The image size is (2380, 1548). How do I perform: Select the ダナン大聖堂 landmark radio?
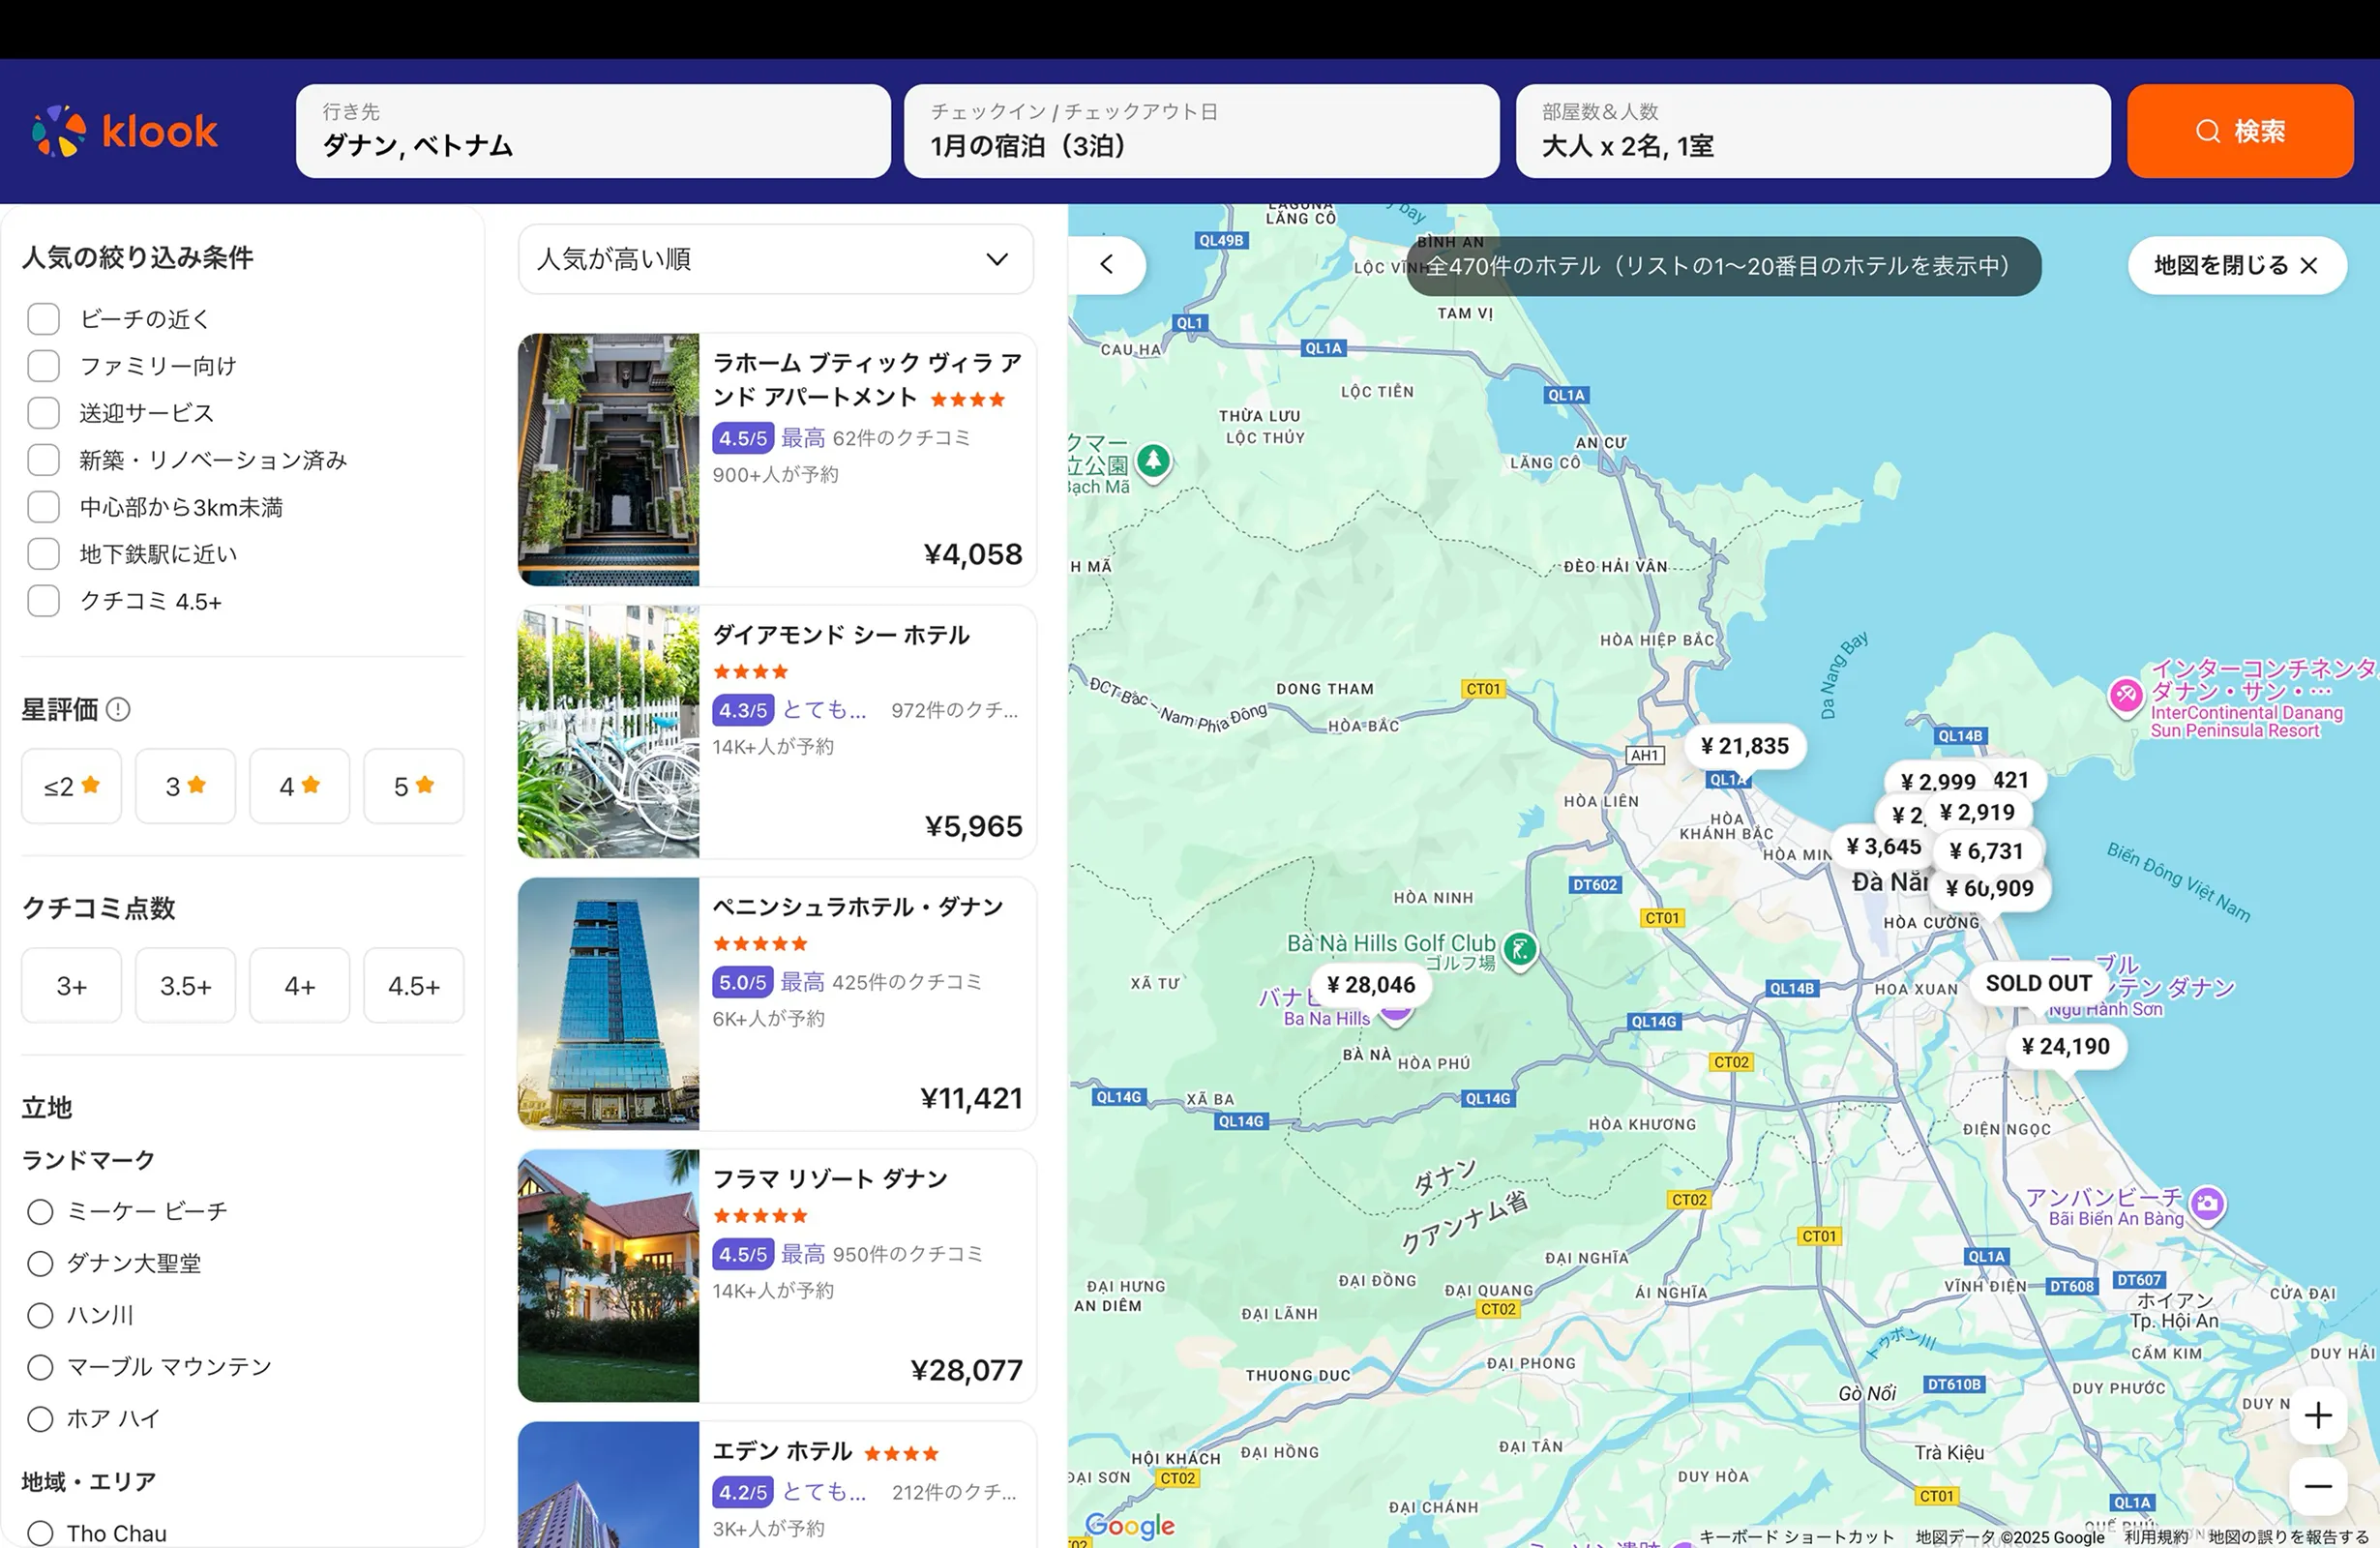coord(40,1264)
